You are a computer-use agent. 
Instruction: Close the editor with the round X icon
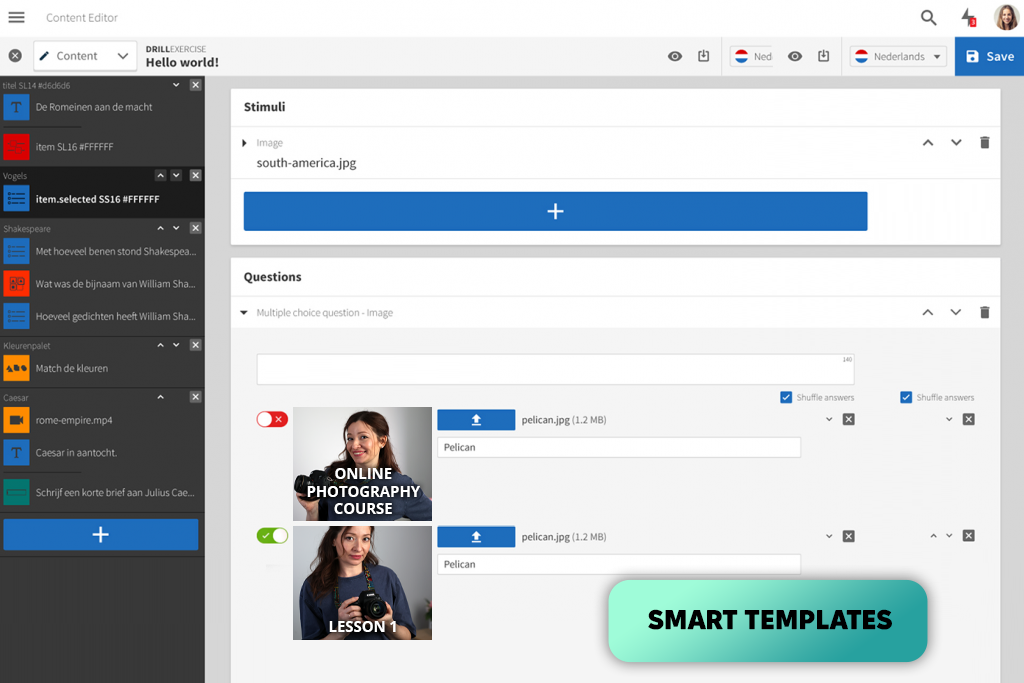[x=15, y=56]
